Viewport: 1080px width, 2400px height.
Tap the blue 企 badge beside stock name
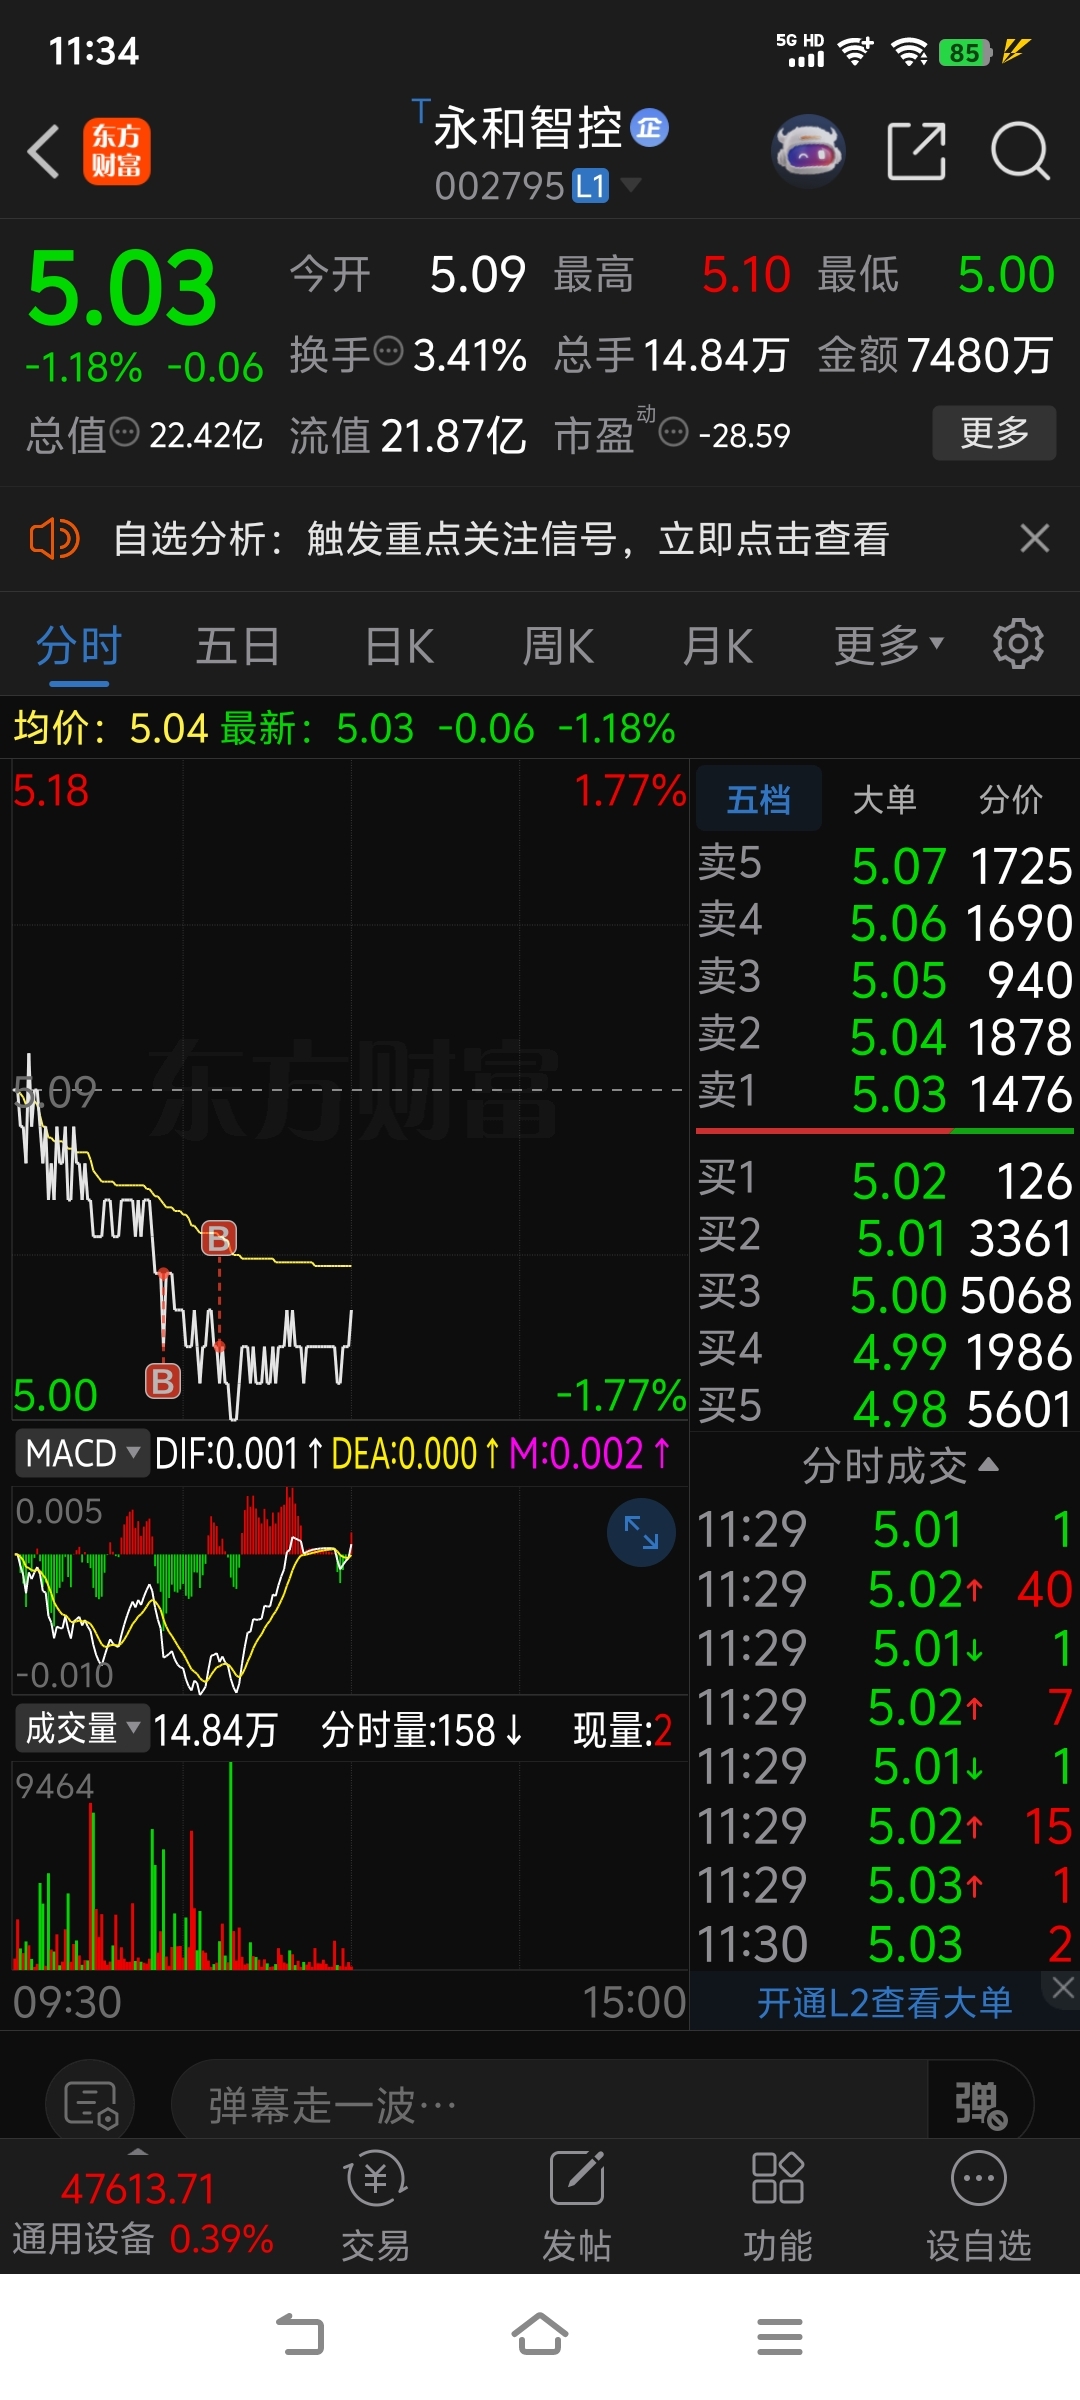pos(650,128)
